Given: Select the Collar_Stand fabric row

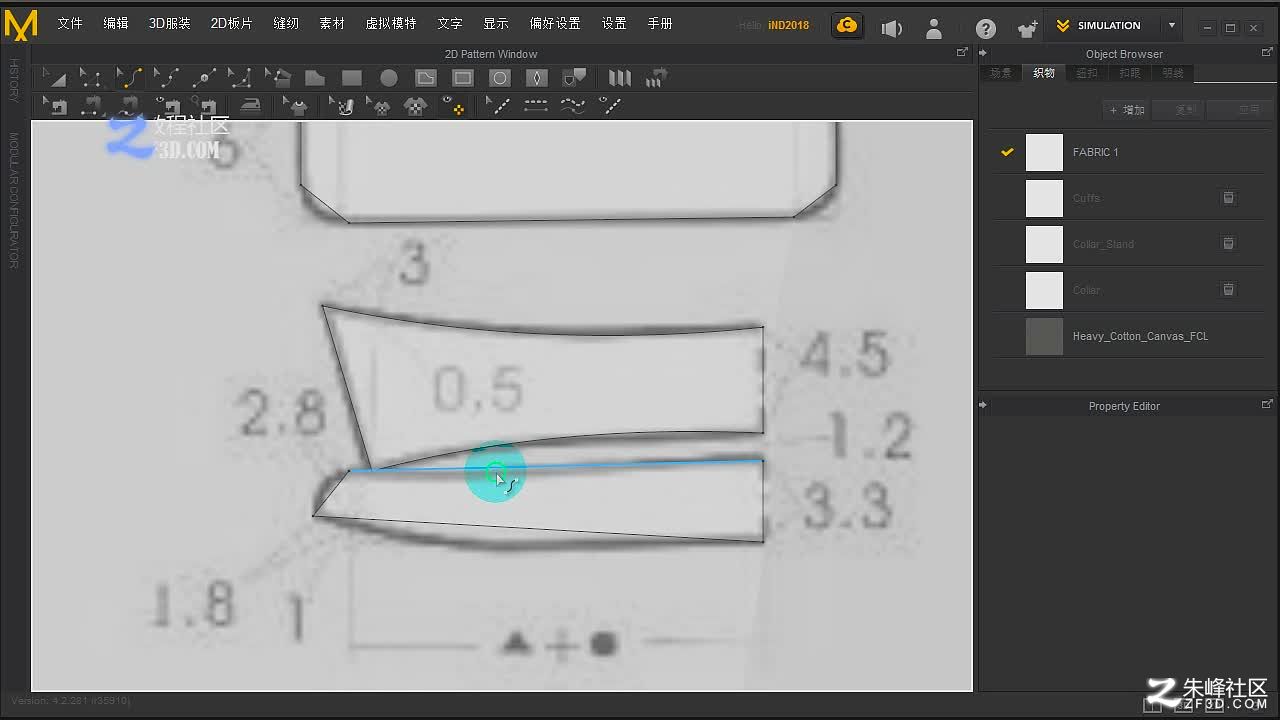Looking at the screenshot, I should coord(1127,244).
